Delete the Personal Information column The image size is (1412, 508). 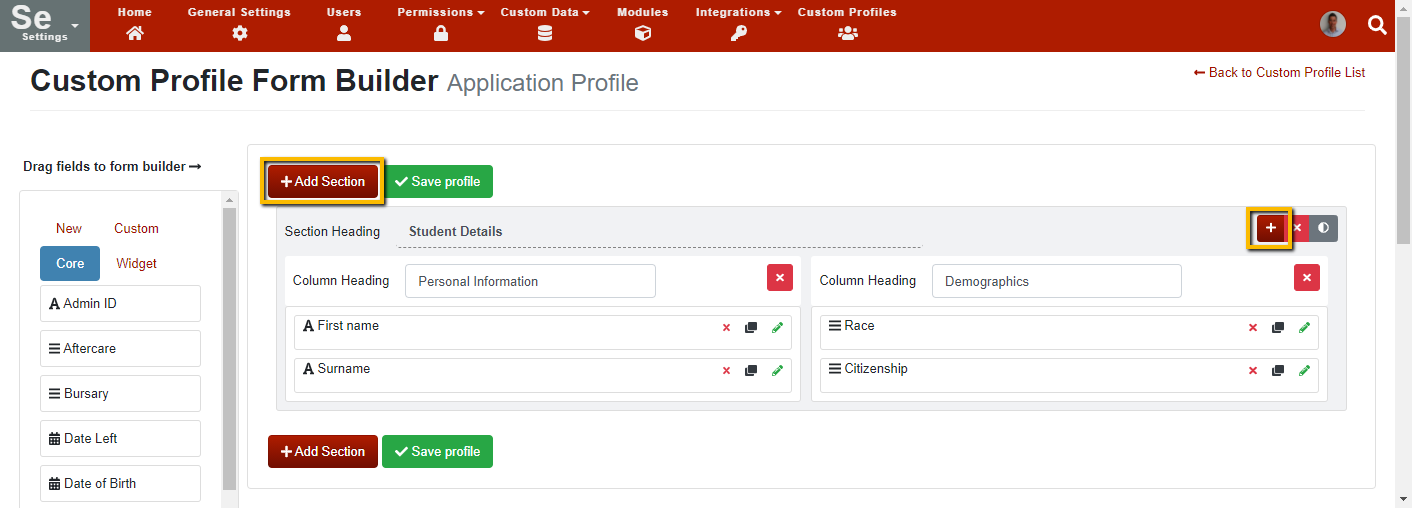coord(779,278)
